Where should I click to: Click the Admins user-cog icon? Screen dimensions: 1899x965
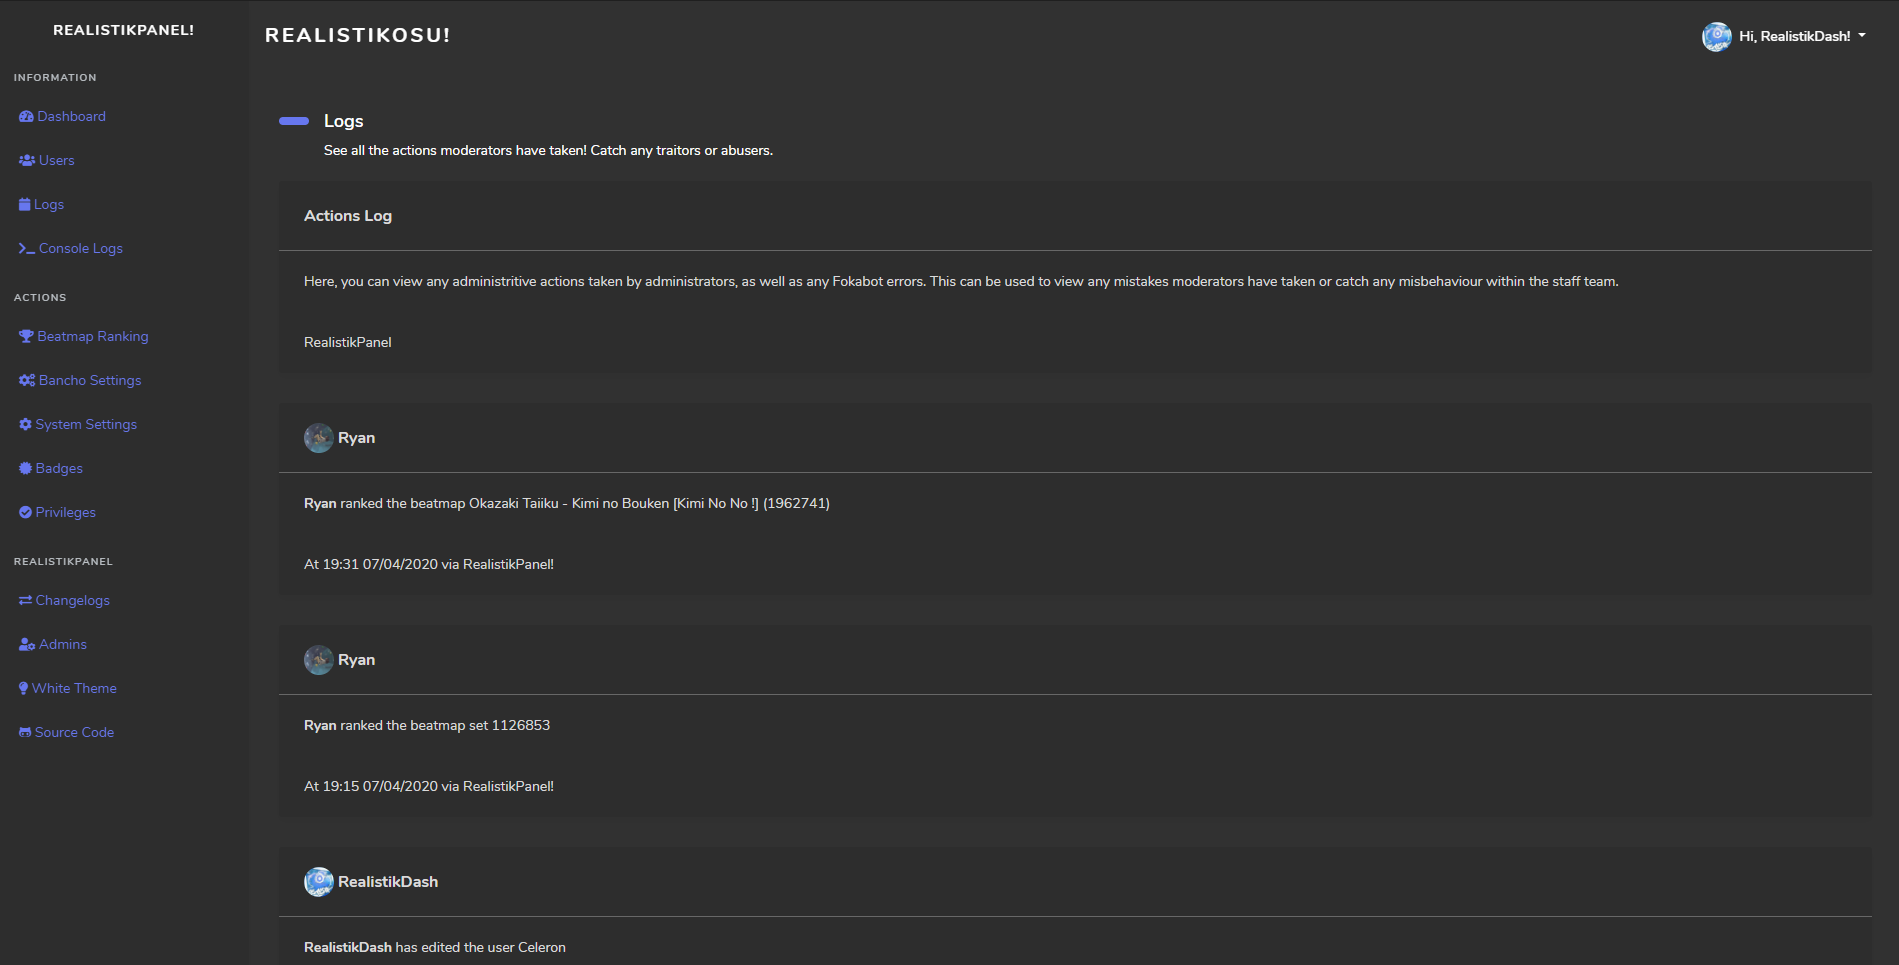pos(27,645)
